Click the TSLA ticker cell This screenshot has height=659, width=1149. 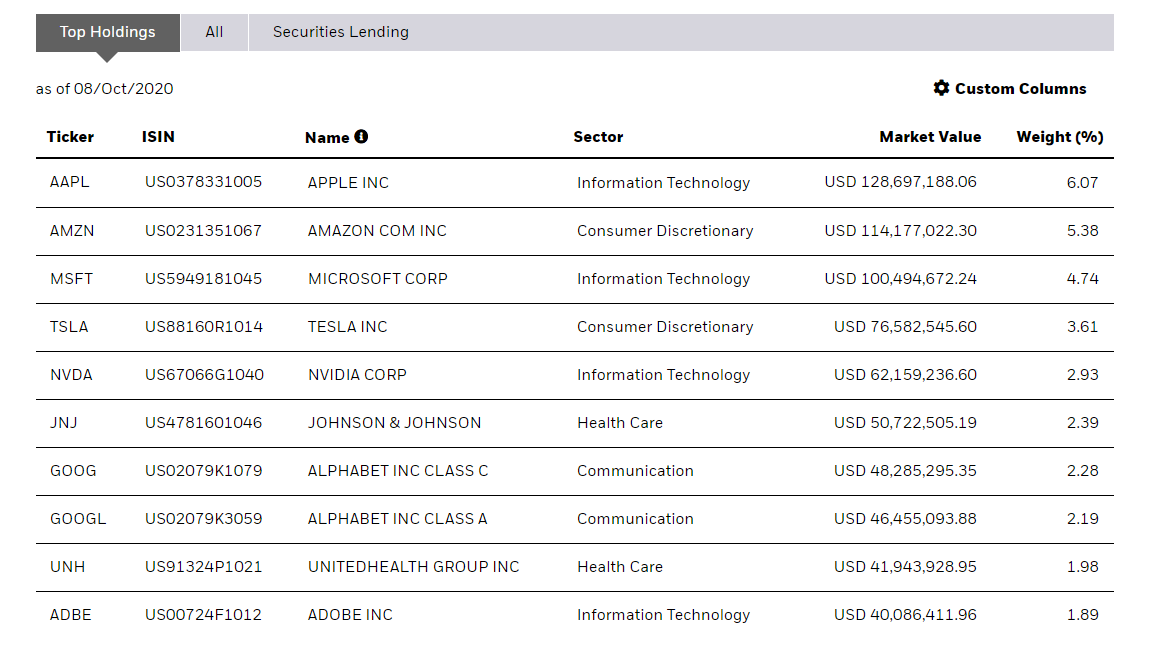pos(69,327)
